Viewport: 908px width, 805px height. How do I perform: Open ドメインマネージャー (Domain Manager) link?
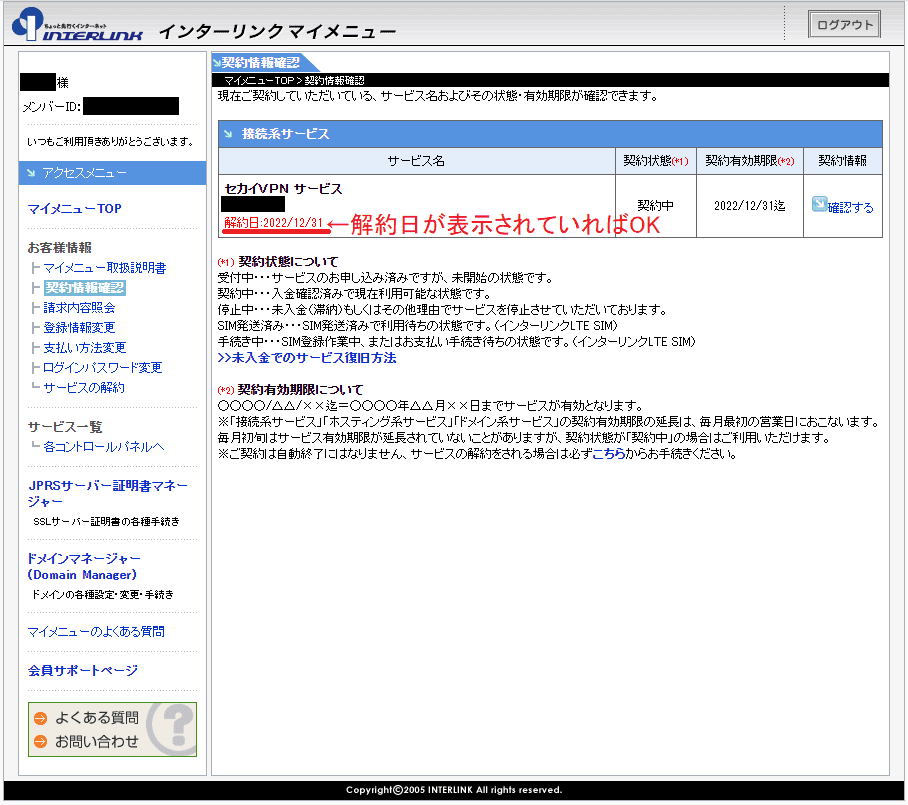pos(84,566)
